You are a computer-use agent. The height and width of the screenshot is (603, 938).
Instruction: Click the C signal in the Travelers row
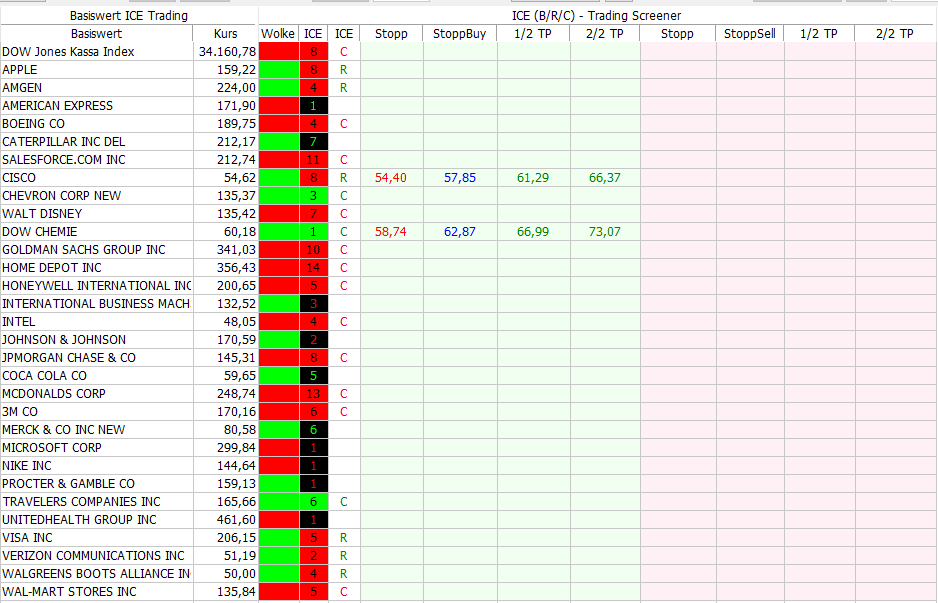pyautogui.click(x=343, y=502)
